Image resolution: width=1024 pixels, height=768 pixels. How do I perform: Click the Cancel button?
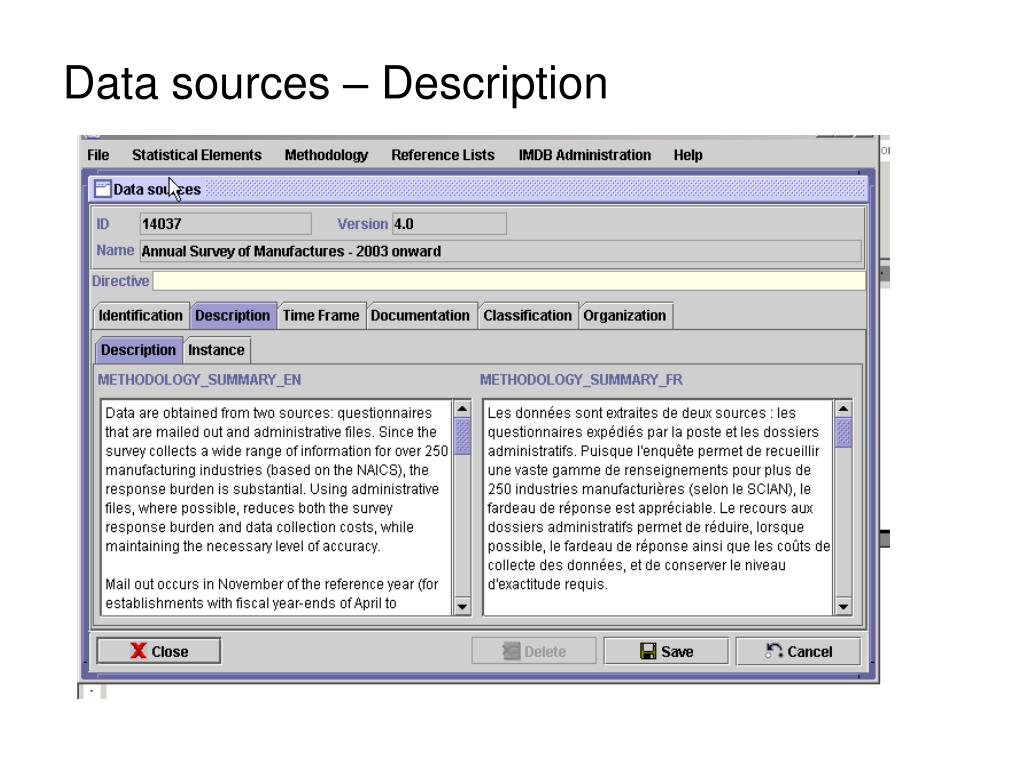tap(798, 651)
